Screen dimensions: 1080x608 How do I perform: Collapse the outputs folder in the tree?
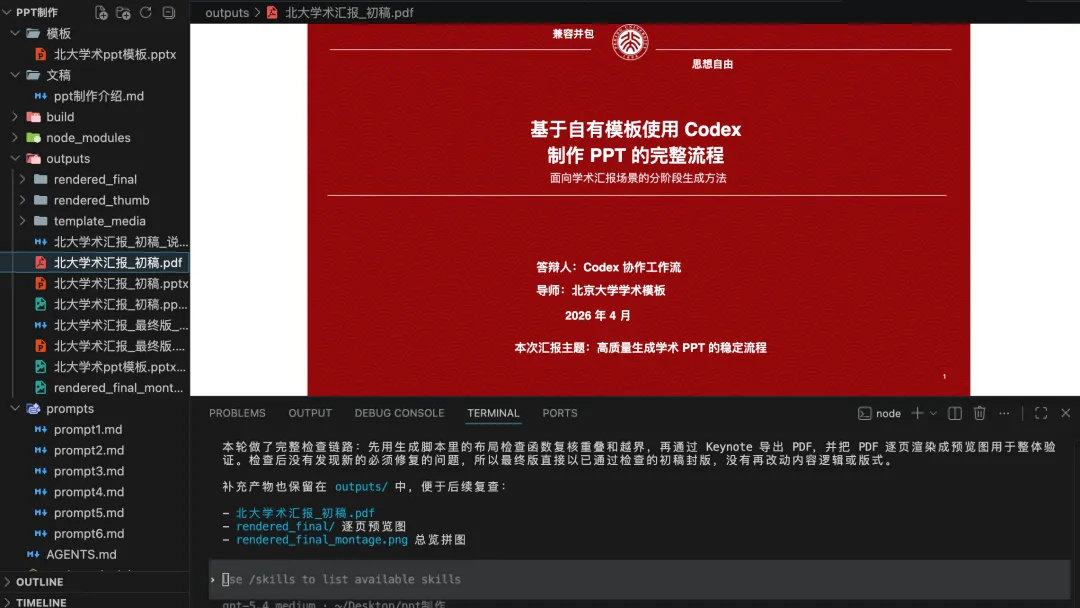point(14,158)
